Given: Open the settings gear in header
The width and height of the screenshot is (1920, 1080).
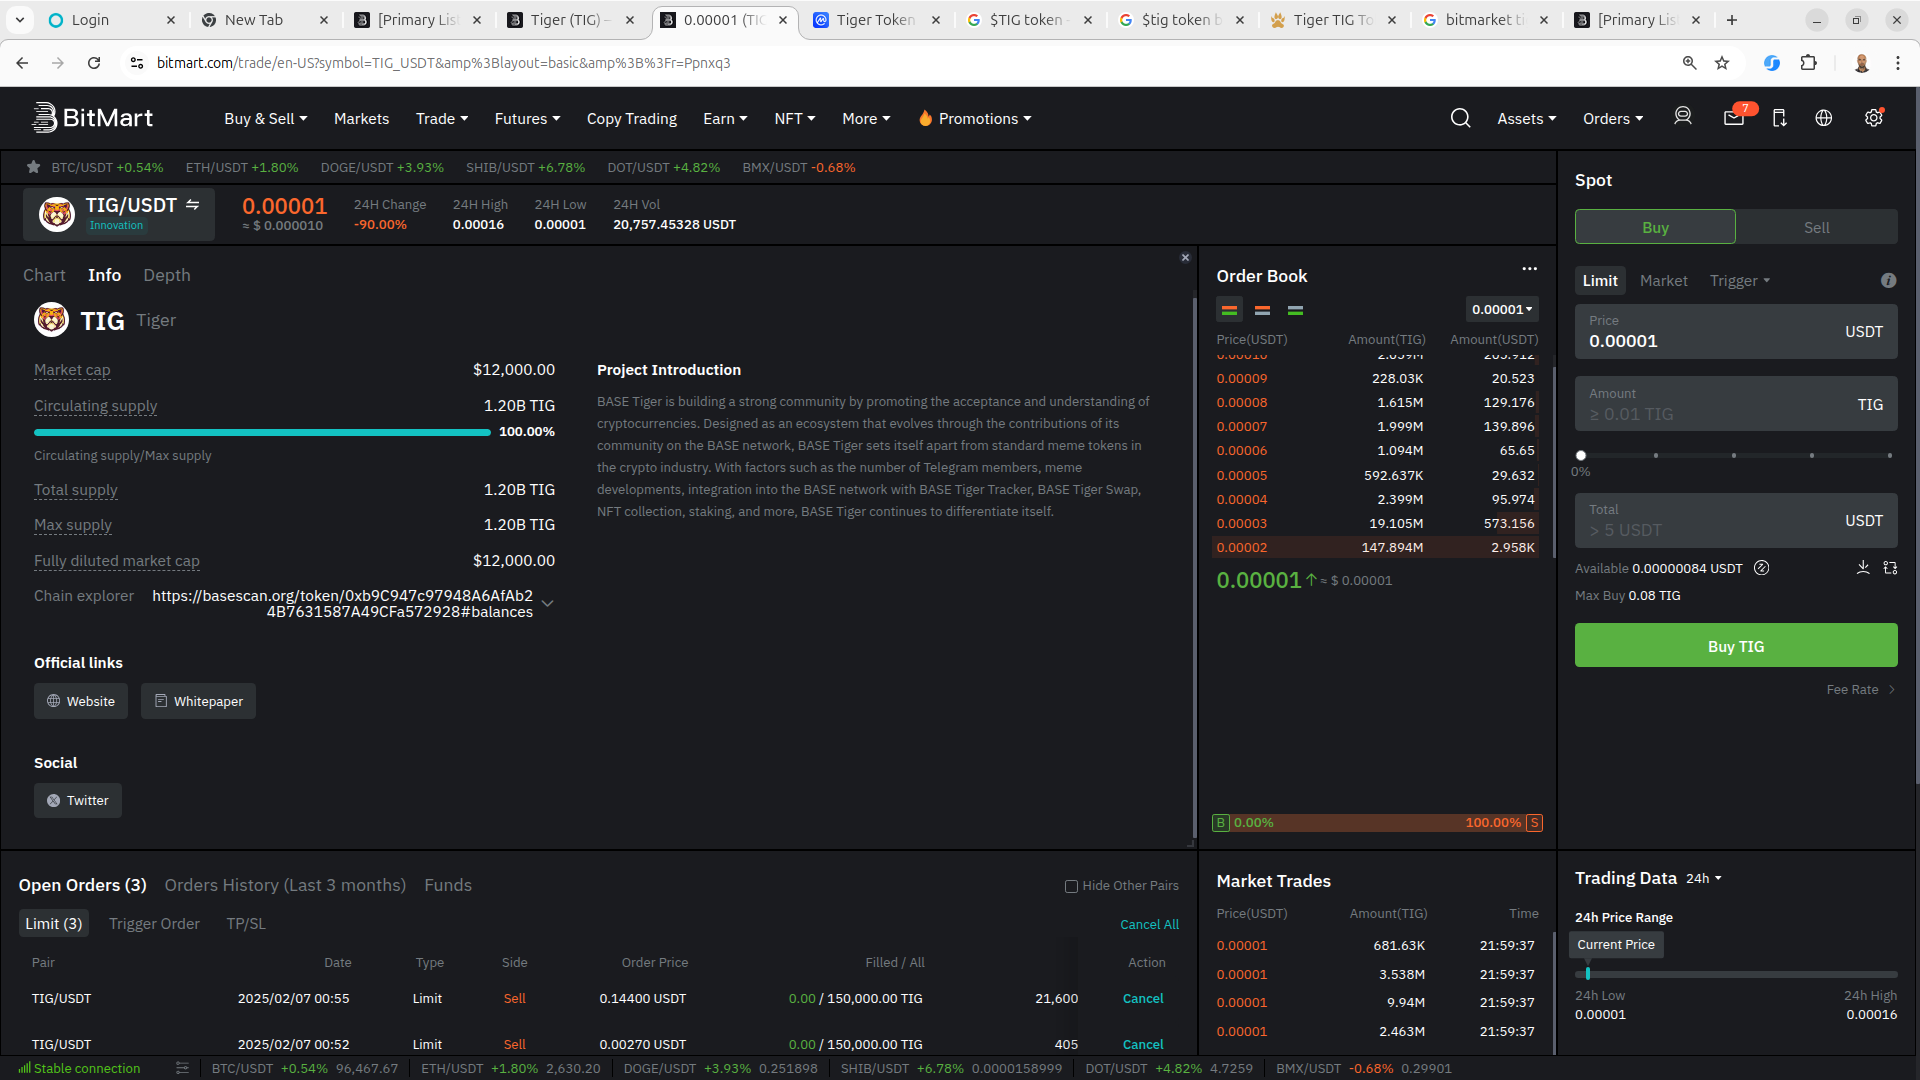Looking at the screenshot, I should tap(1874, 118).
